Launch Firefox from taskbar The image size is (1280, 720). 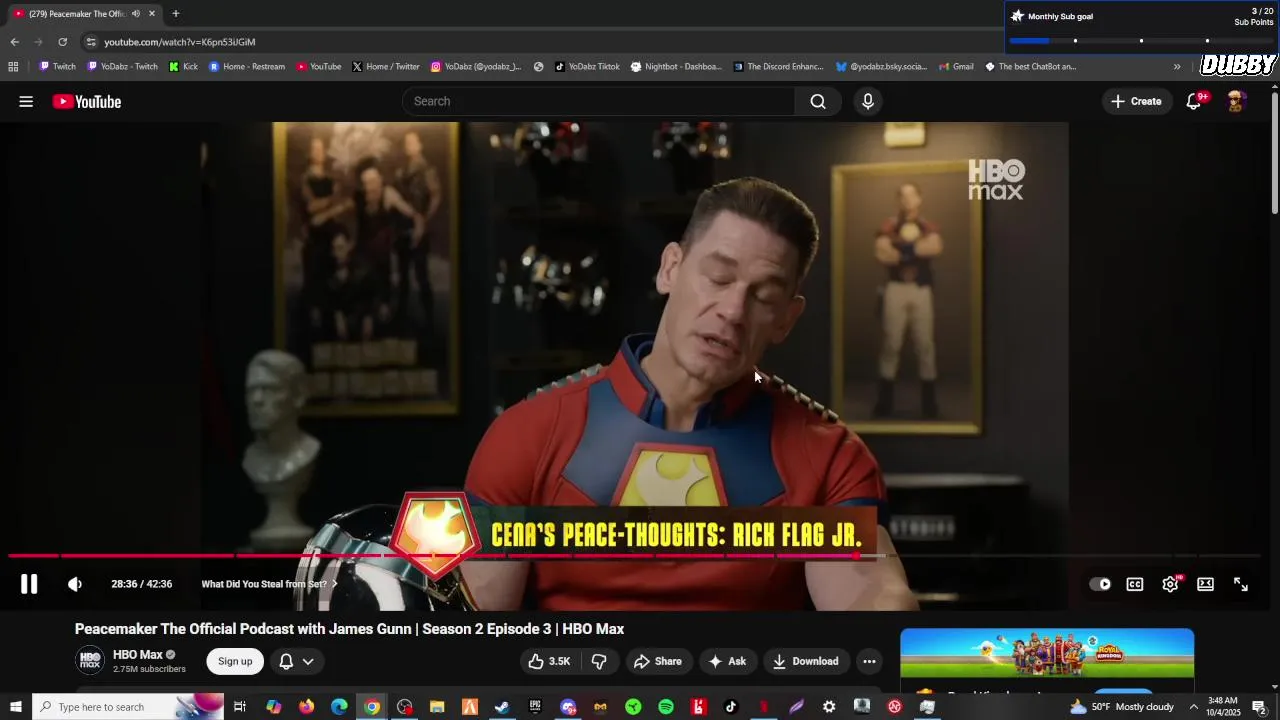point(306,707)
